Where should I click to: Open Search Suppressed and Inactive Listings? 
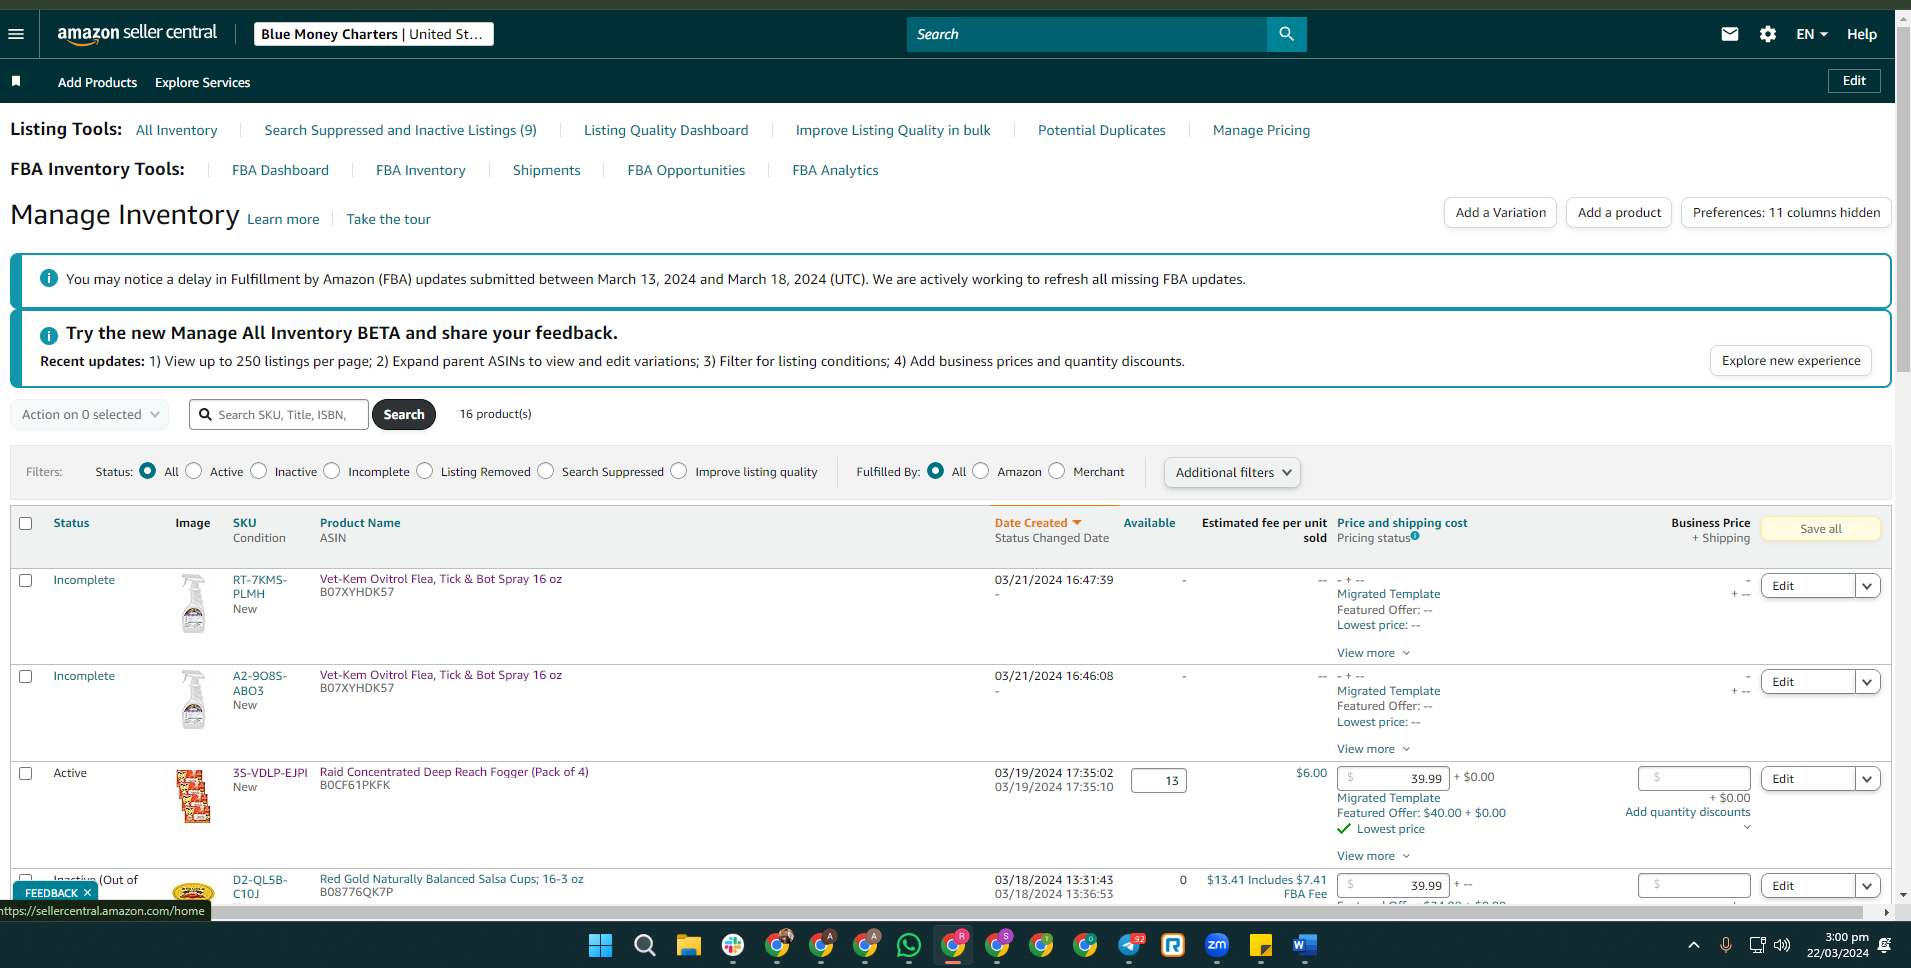(x=400, y=130)
